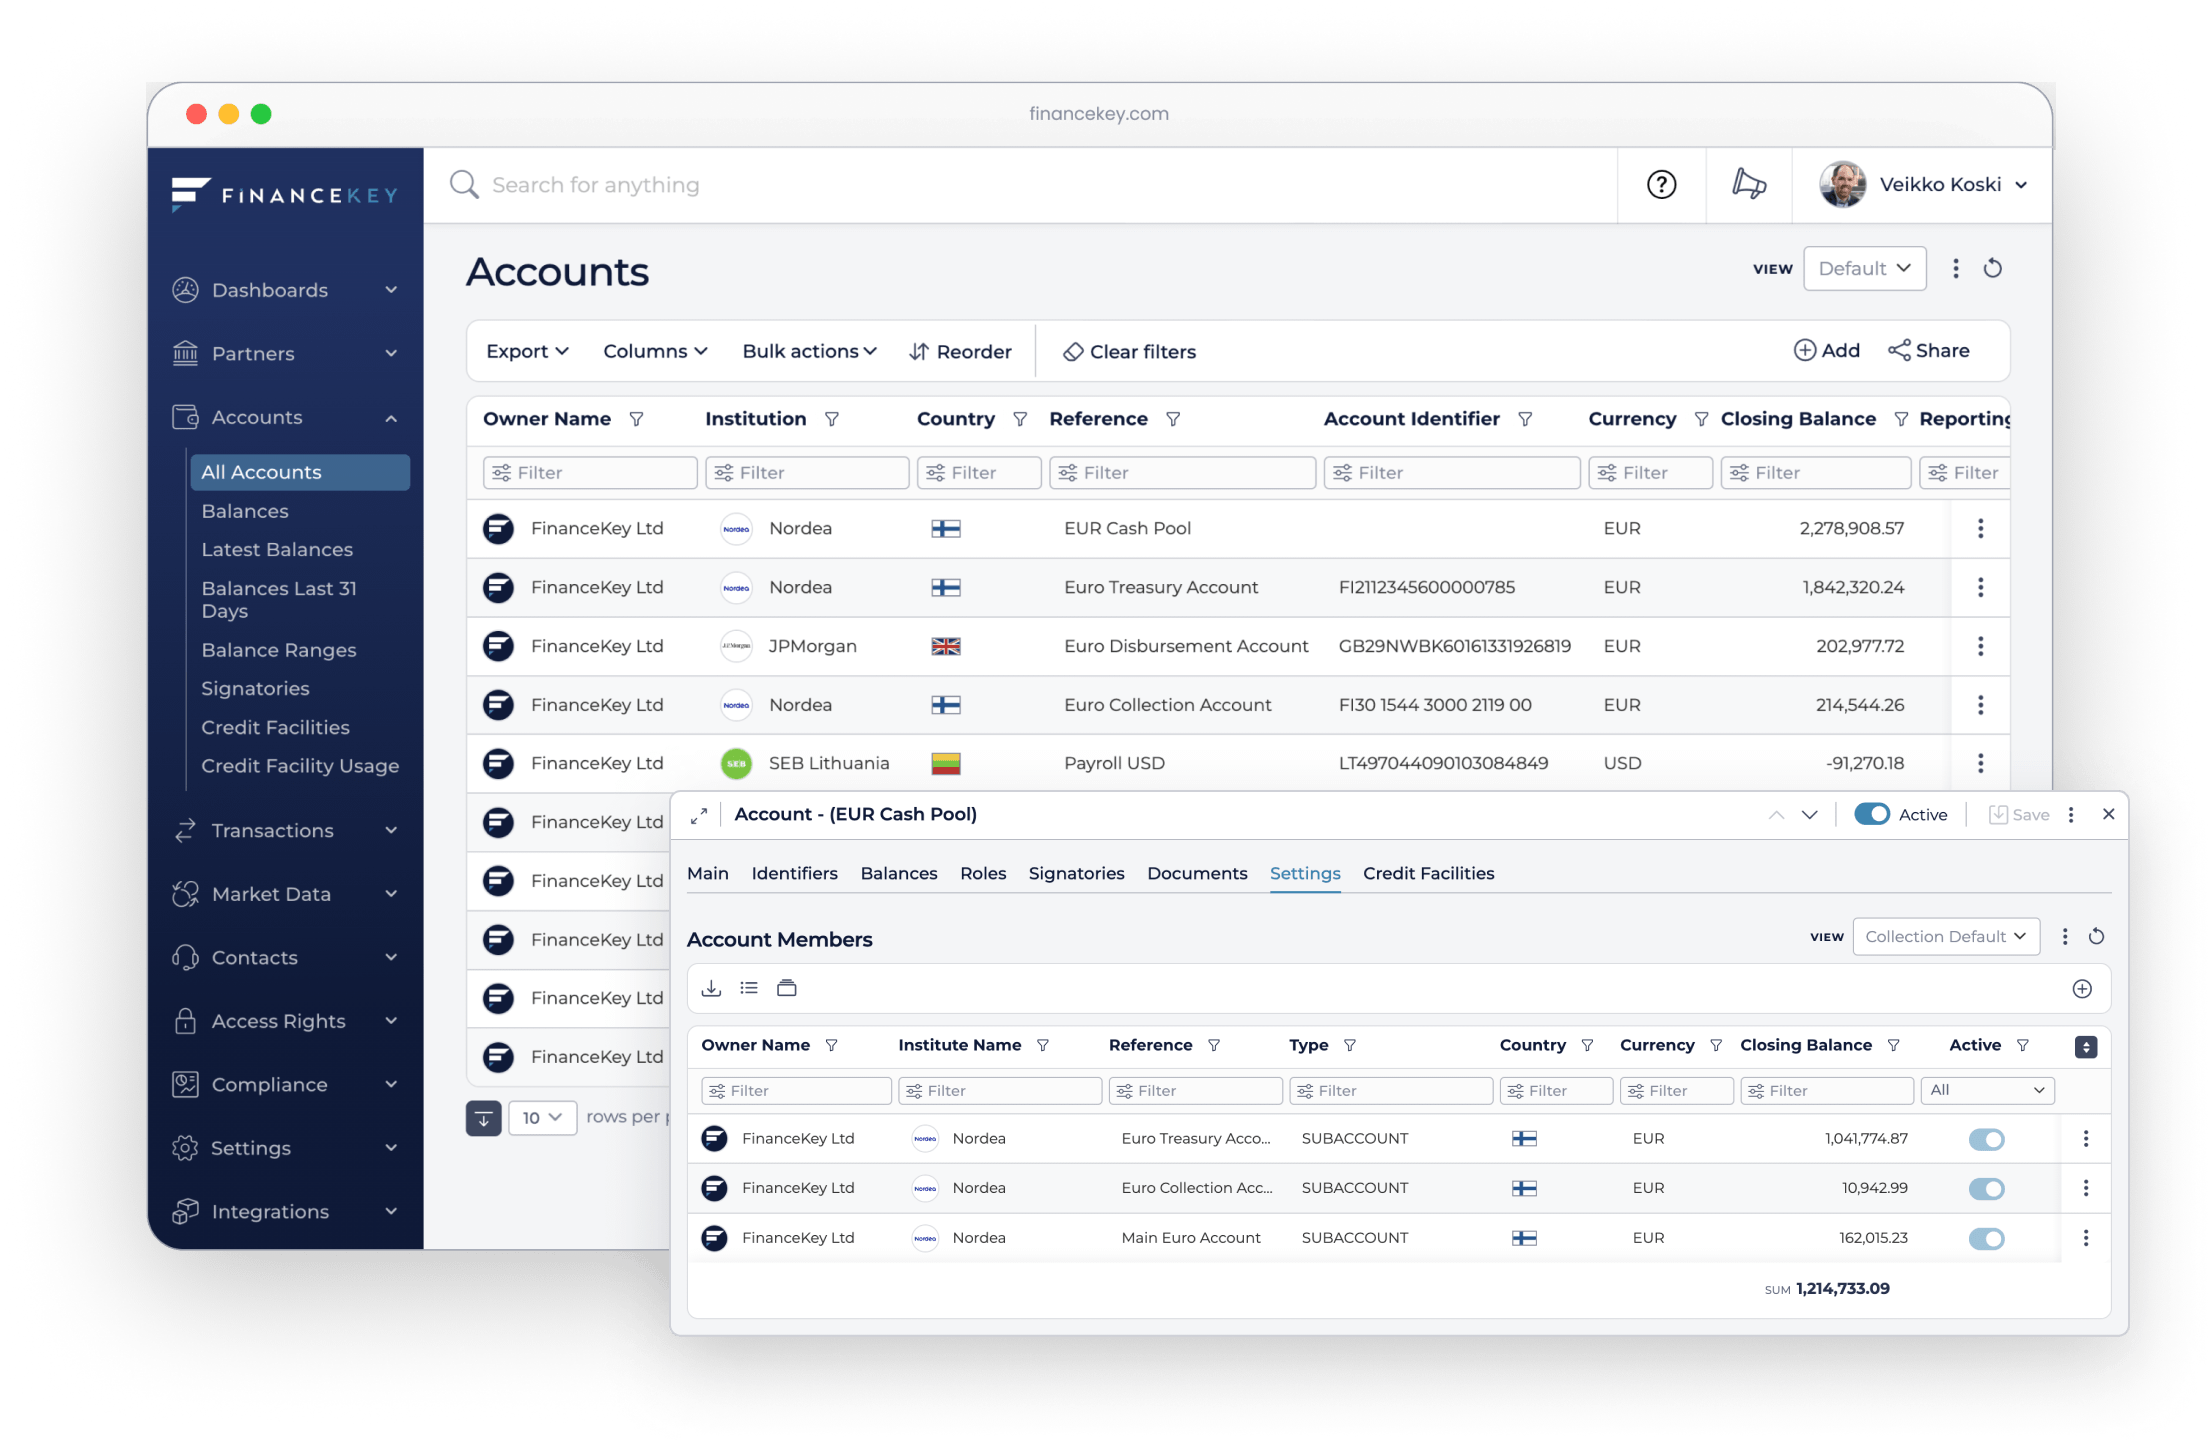Filter icon on Owner Name column
Viewport: 2210px width, 1446px height.
tap(636, 419)
